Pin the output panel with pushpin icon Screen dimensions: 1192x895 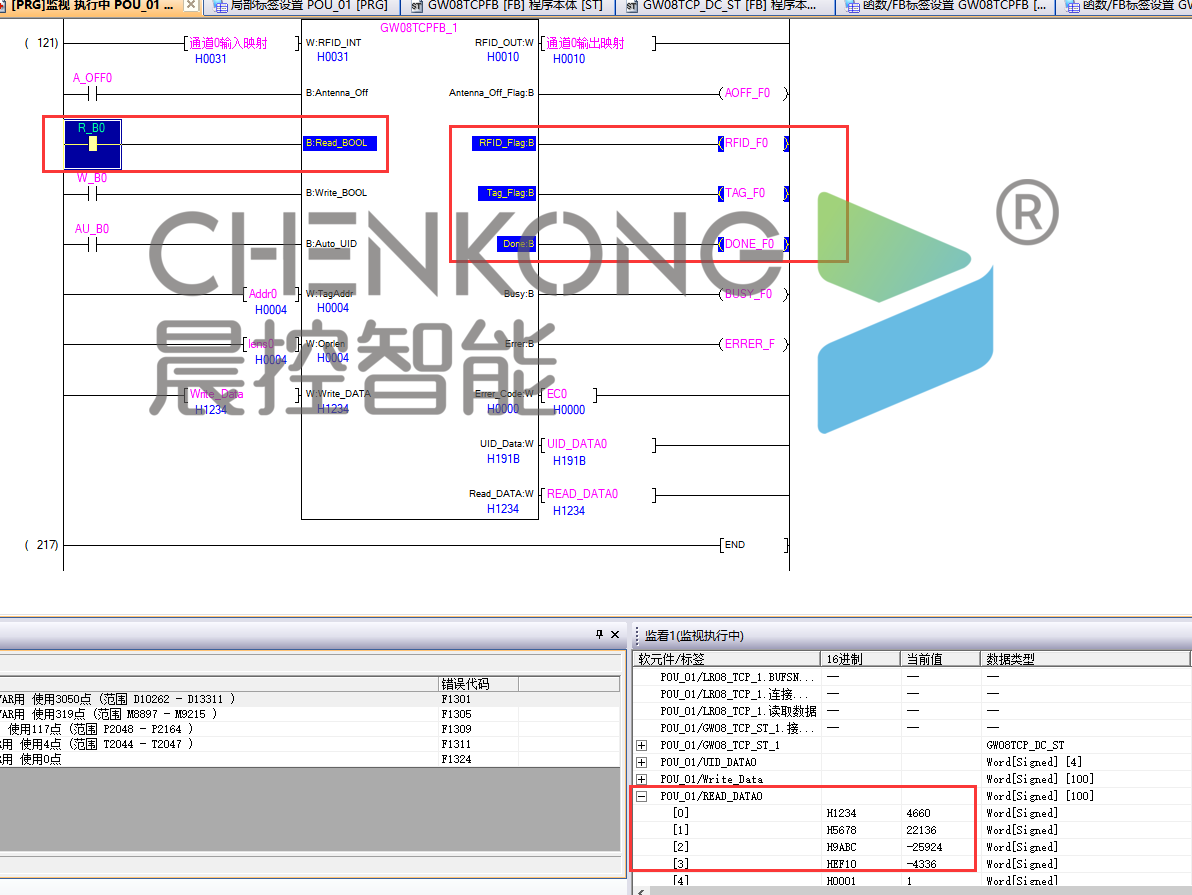pos(600,635)
